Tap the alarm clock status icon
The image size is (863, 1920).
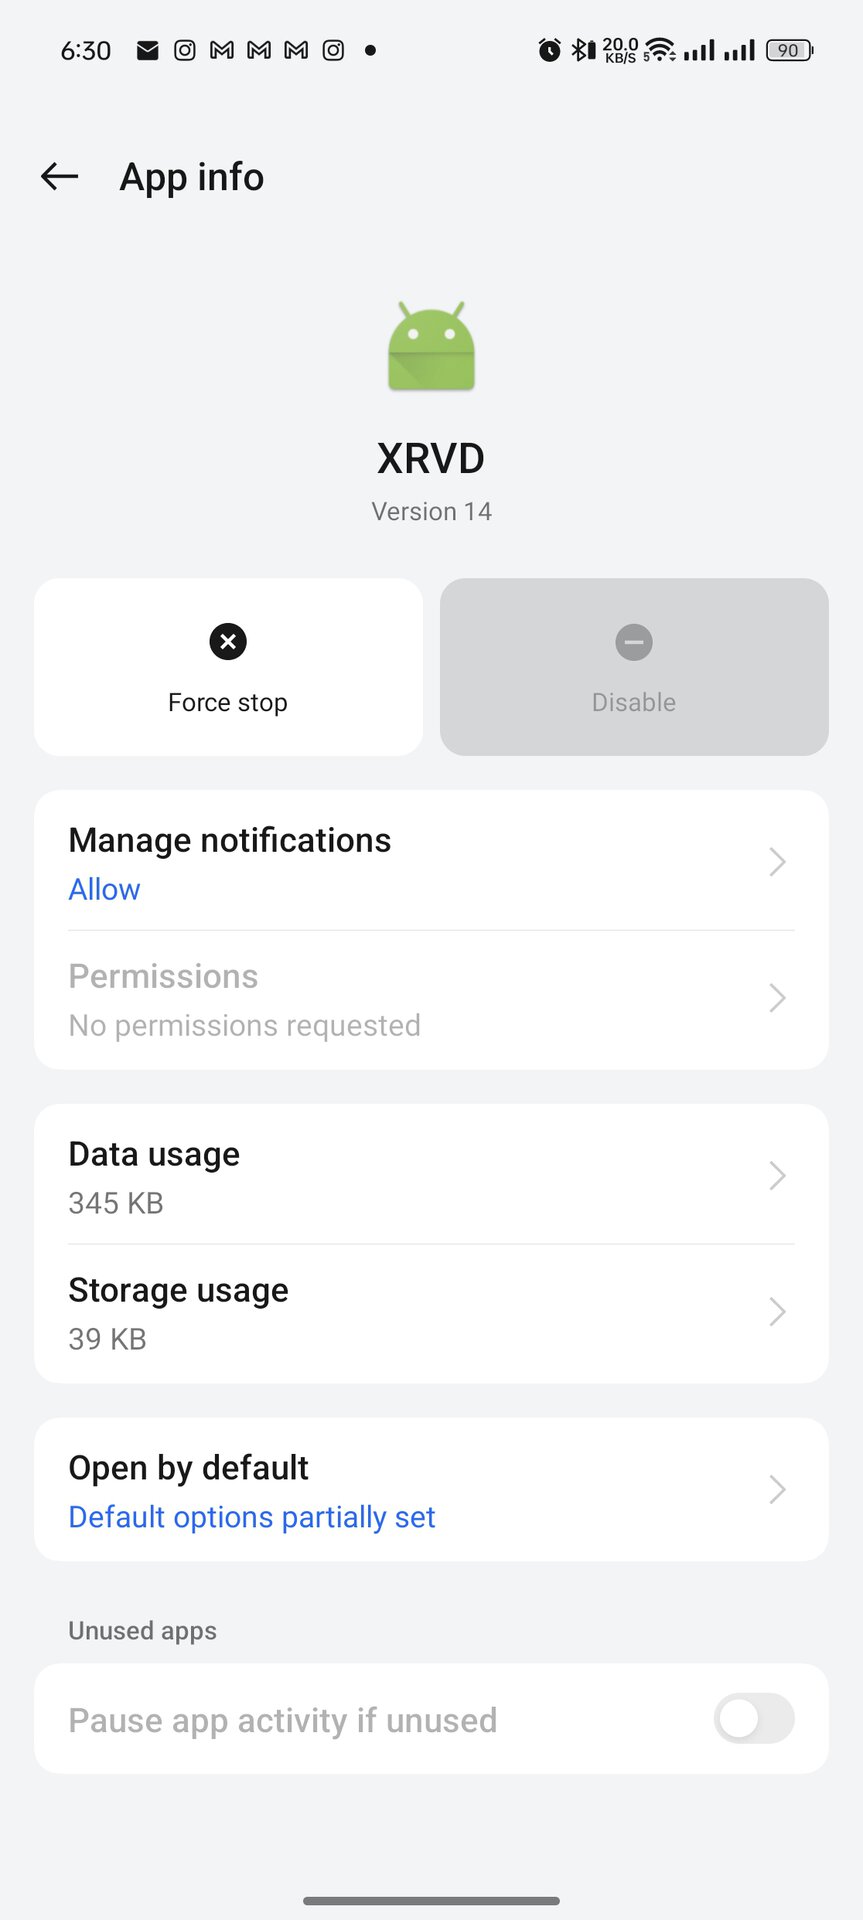coord(549,50)
